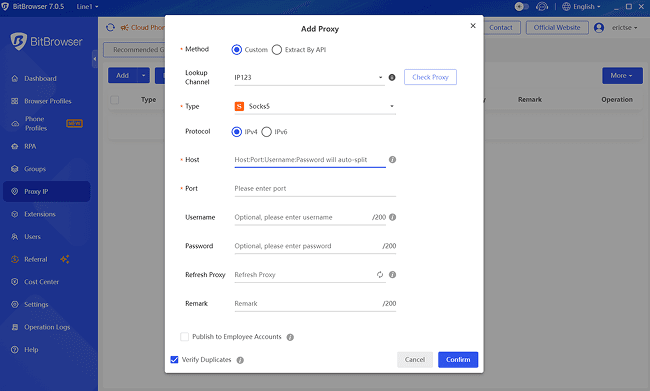Viewport: 650px width, 391px height.
Task: Open Groups in the sidebar
Action: (x=46, y=169)
